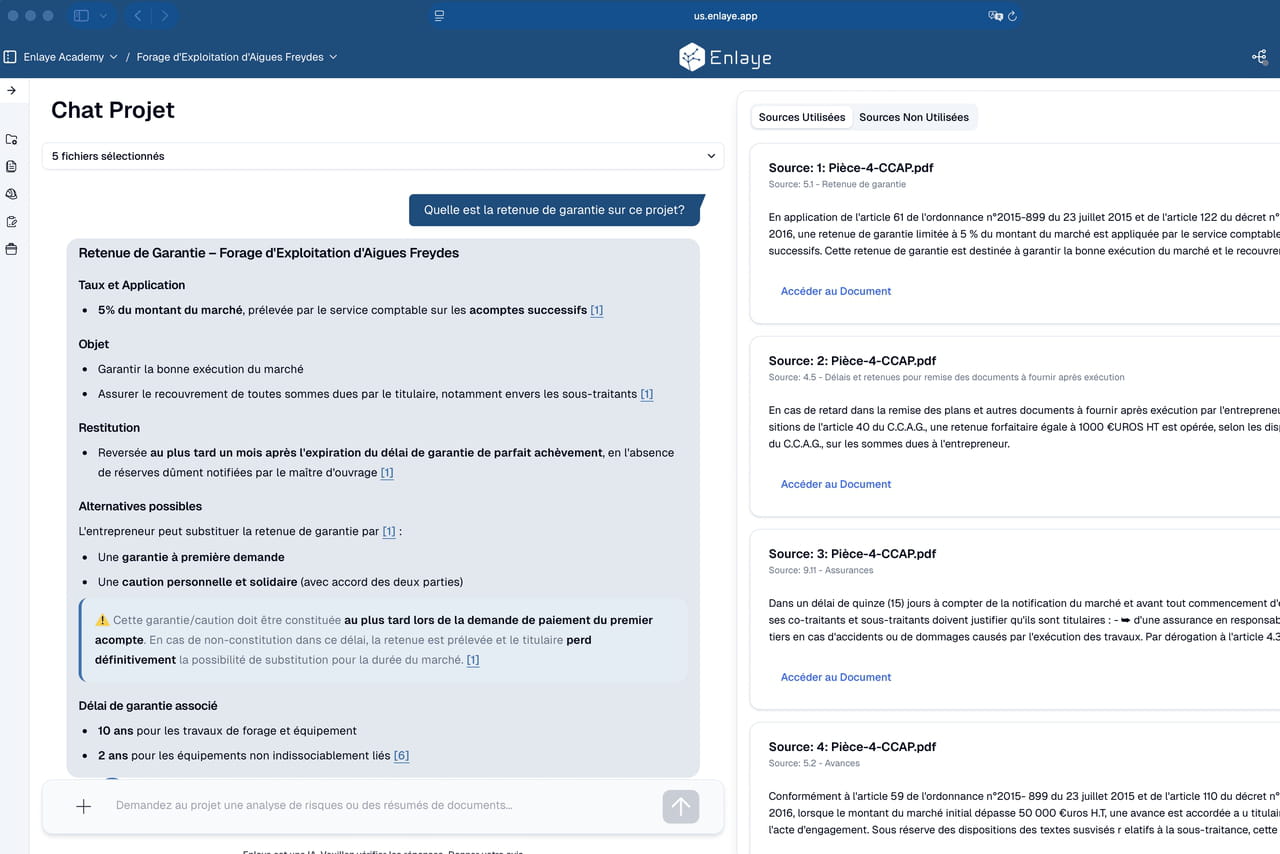Expand the left sidebar with the arrow icon
This screenshot has width=1280, height=854.
[x=11, y=91]
